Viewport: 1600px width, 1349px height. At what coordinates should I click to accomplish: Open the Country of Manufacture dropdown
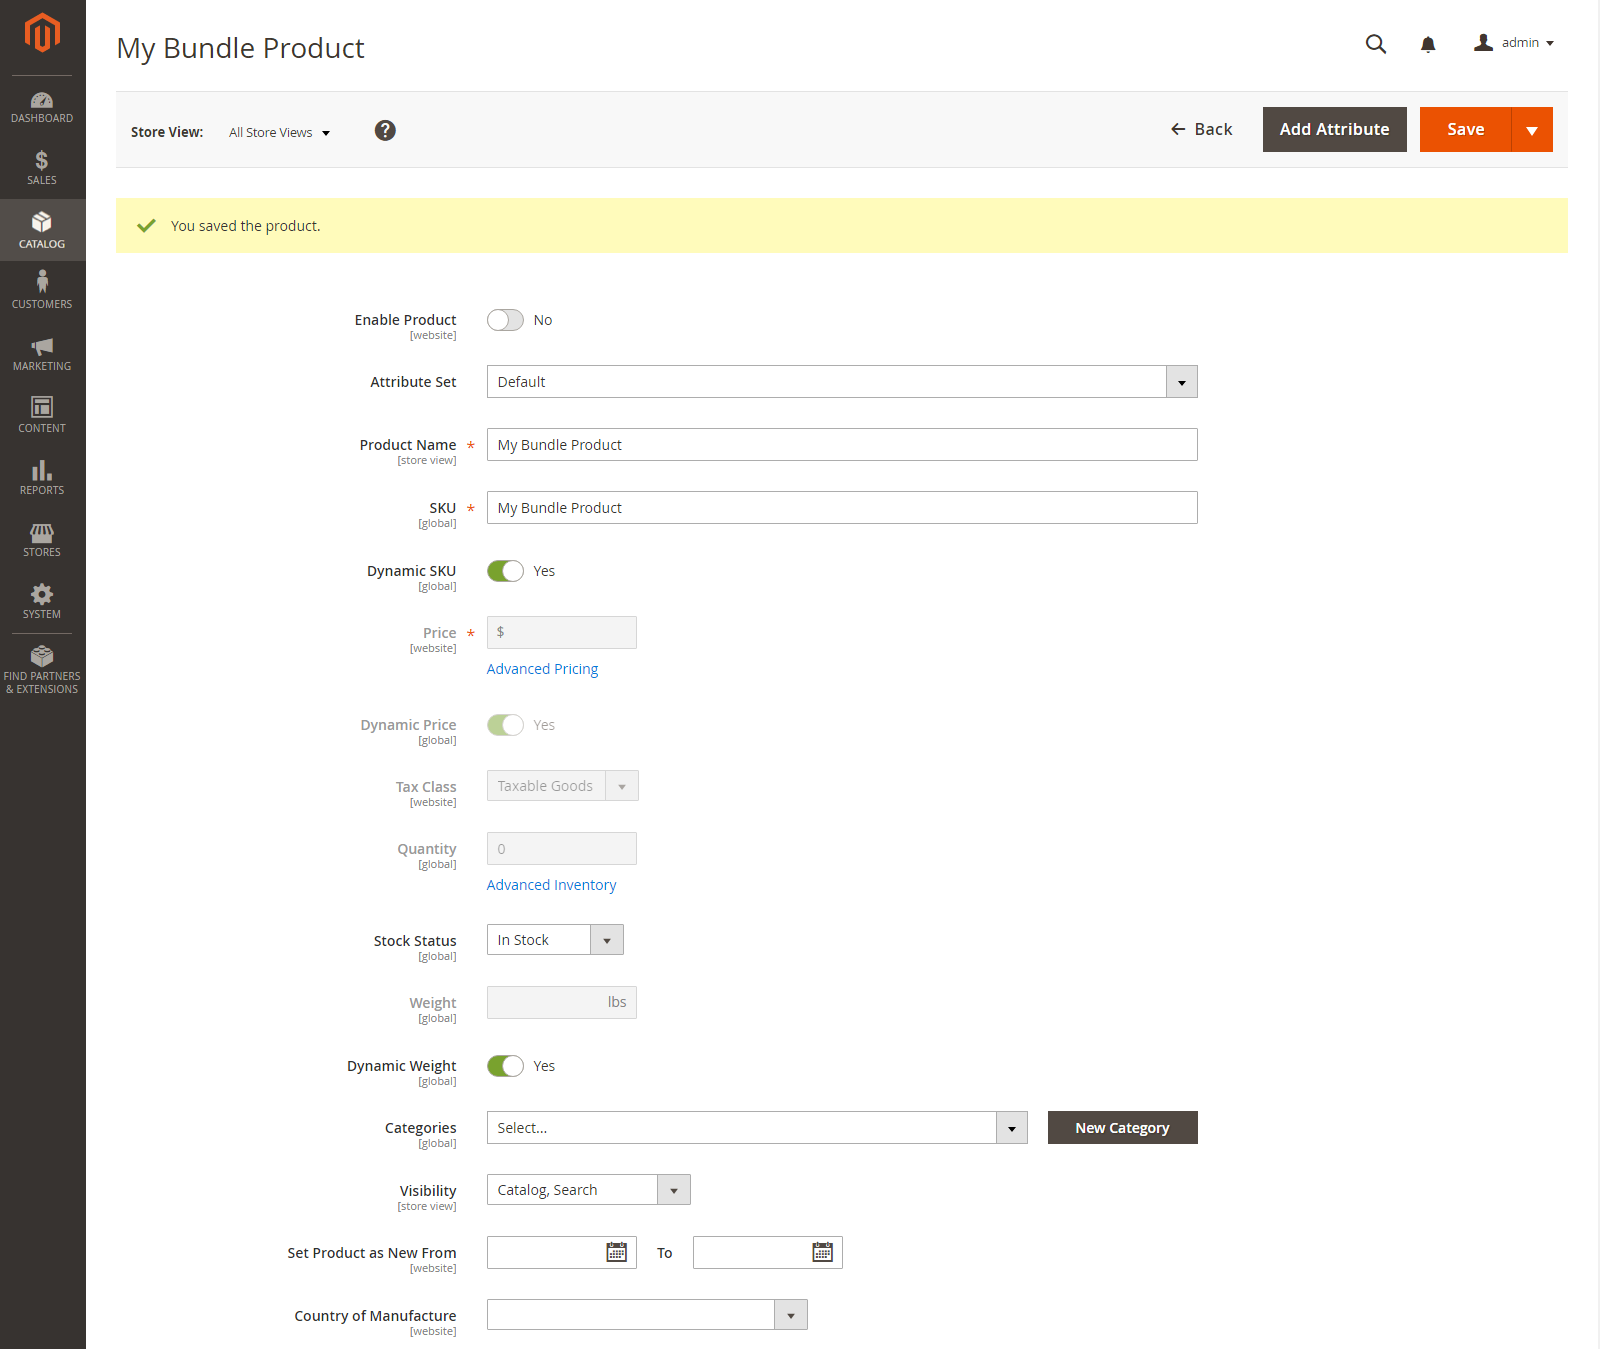click(647, 1315)
